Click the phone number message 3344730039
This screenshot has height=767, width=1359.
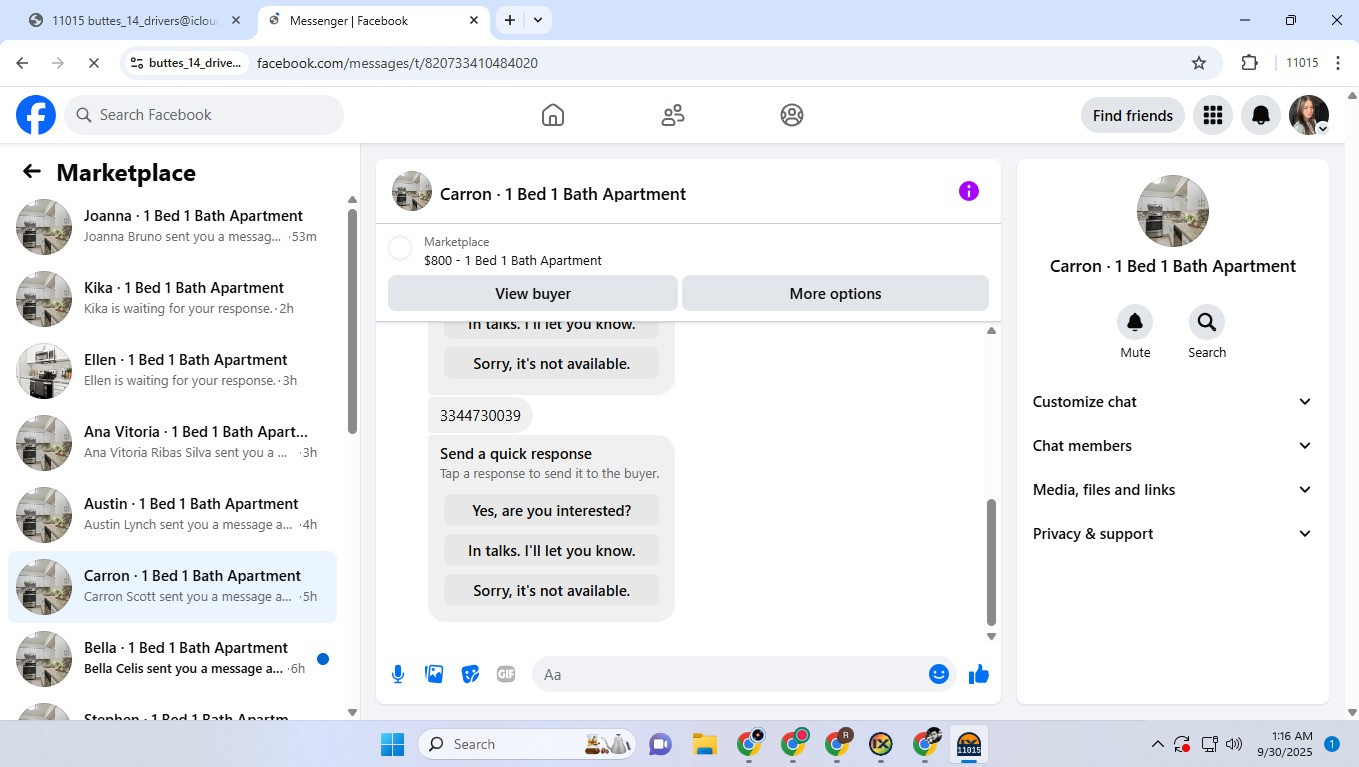click(480, 415)
